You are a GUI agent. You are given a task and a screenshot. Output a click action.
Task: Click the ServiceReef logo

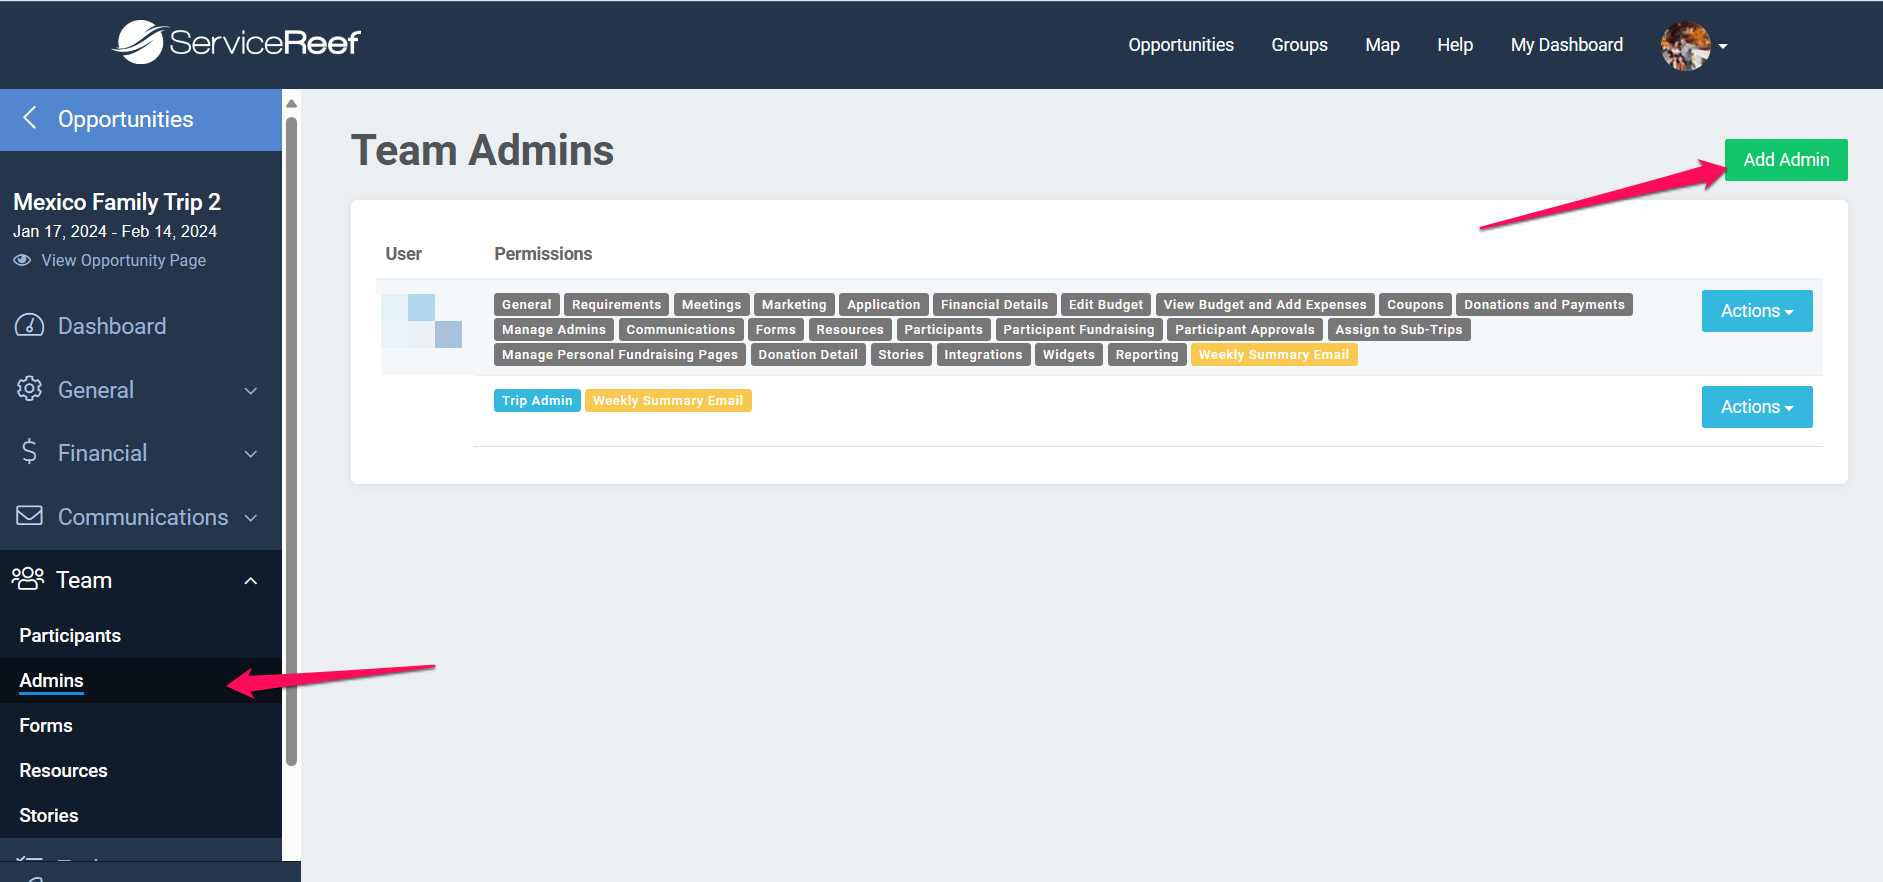(x=236, y=42)
